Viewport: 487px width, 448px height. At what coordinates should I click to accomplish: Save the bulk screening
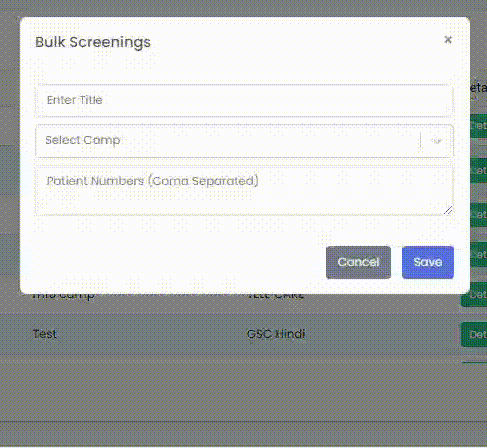[428, 262]
